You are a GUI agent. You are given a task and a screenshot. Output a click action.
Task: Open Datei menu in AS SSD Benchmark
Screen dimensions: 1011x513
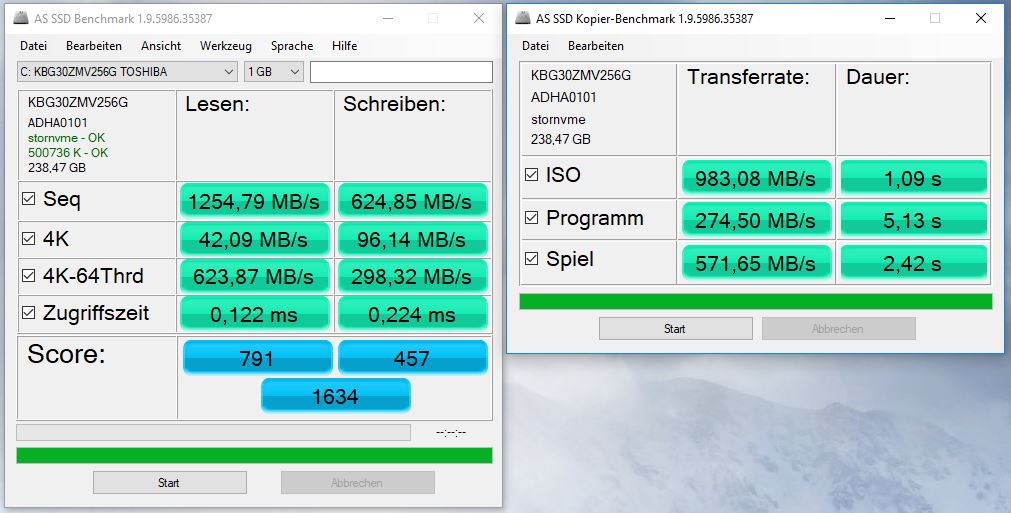tap(34, 46)
